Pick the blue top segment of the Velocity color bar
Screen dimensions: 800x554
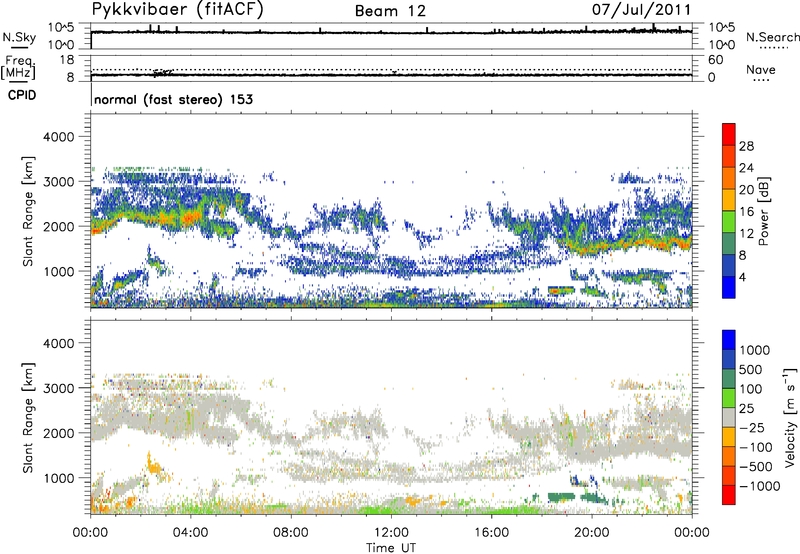click(x=729, y=340)
